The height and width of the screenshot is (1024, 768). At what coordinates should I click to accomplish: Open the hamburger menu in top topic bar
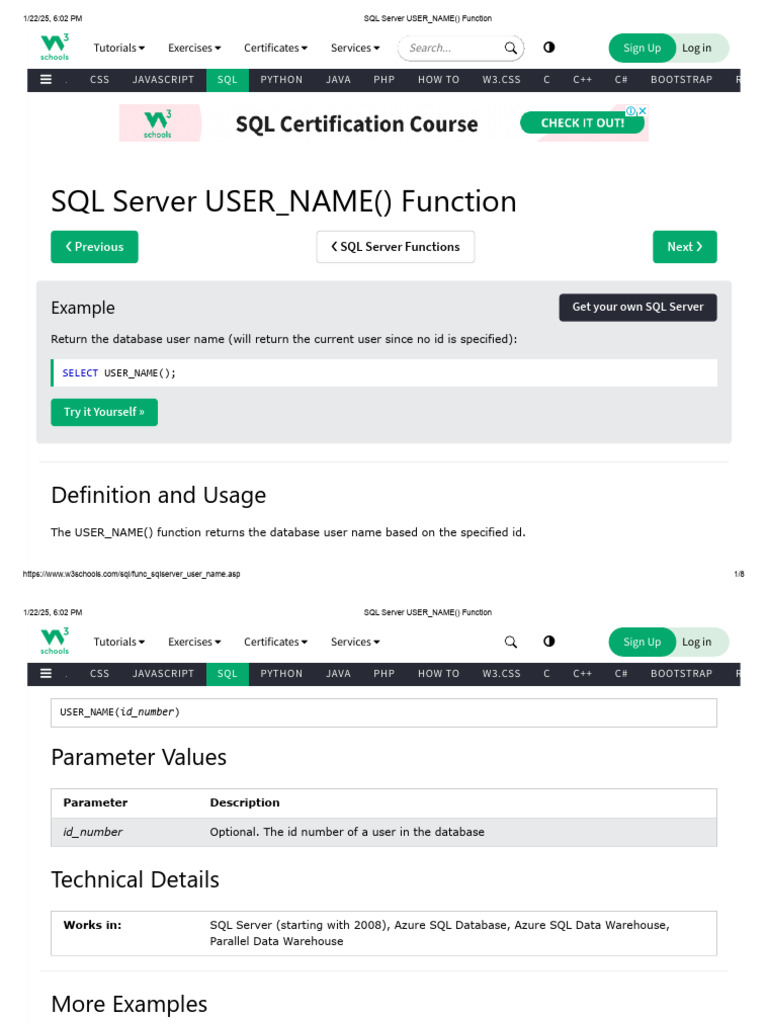click(46, 80)
